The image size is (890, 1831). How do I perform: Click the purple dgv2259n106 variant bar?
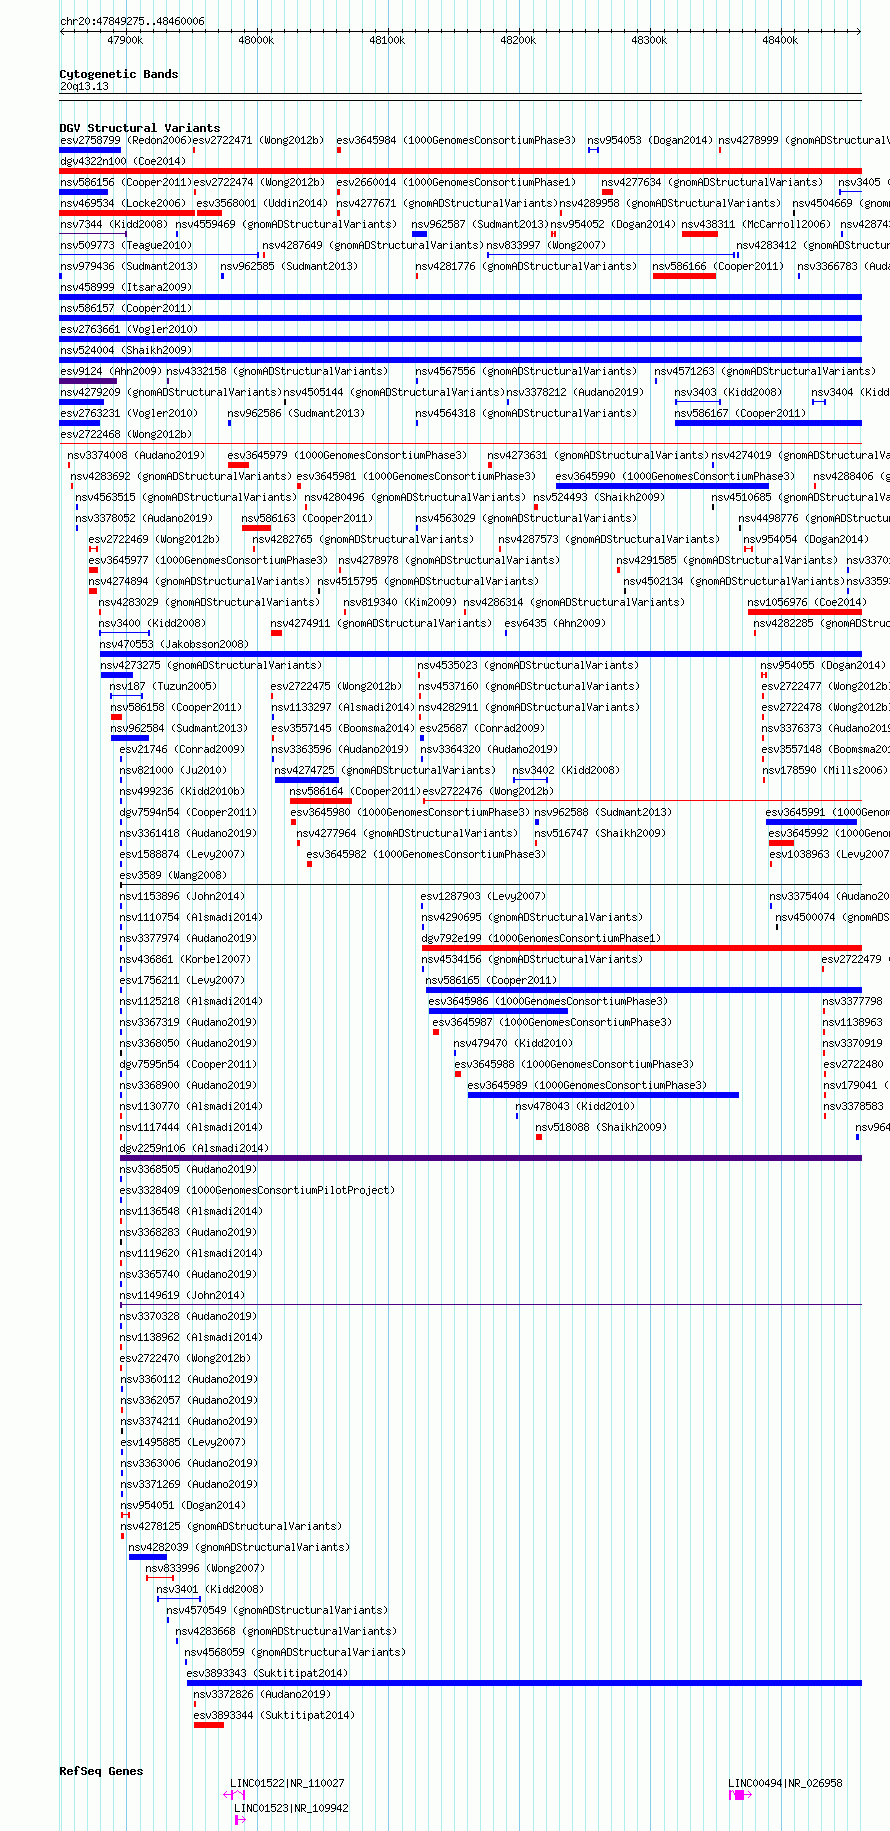click(x=490, y=1158)
